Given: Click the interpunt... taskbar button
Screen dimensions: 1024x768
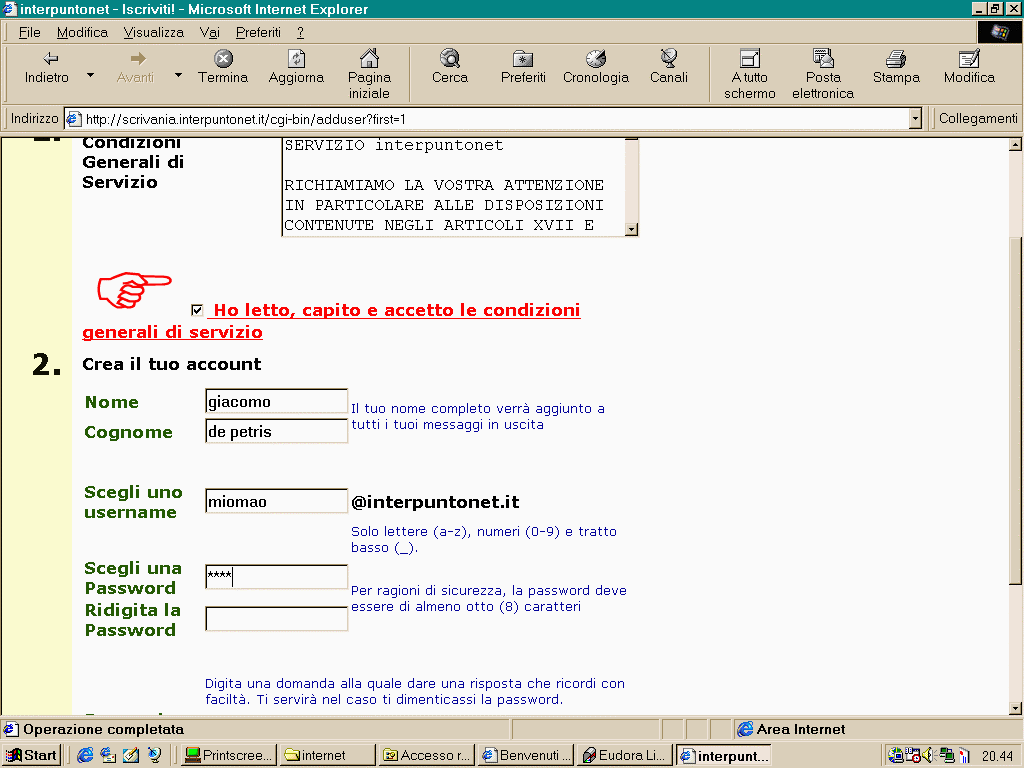Looking at the screenshot, I should tap(724, 755).
